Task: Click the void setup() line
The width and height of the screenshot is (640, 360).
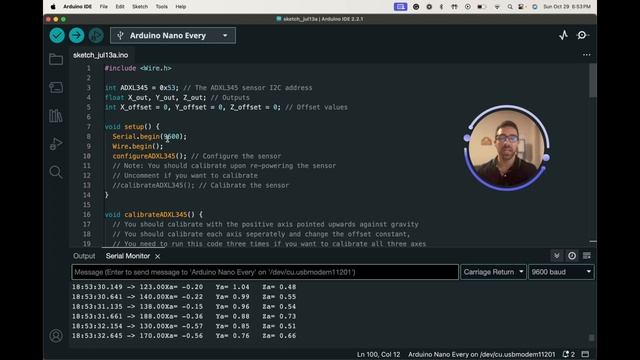Action: pyautogui.click(x=132, y=127)
